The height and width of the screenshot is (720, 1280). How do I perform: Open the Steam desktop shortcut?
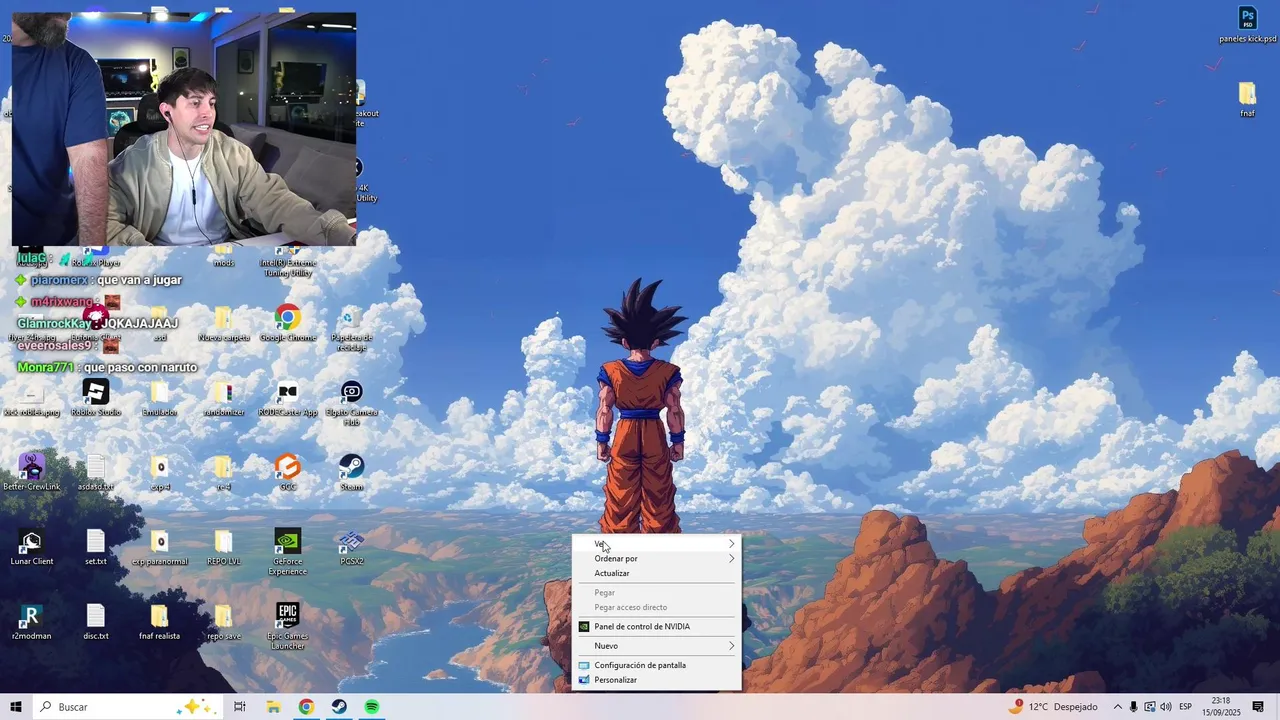(x=351, y=472)
